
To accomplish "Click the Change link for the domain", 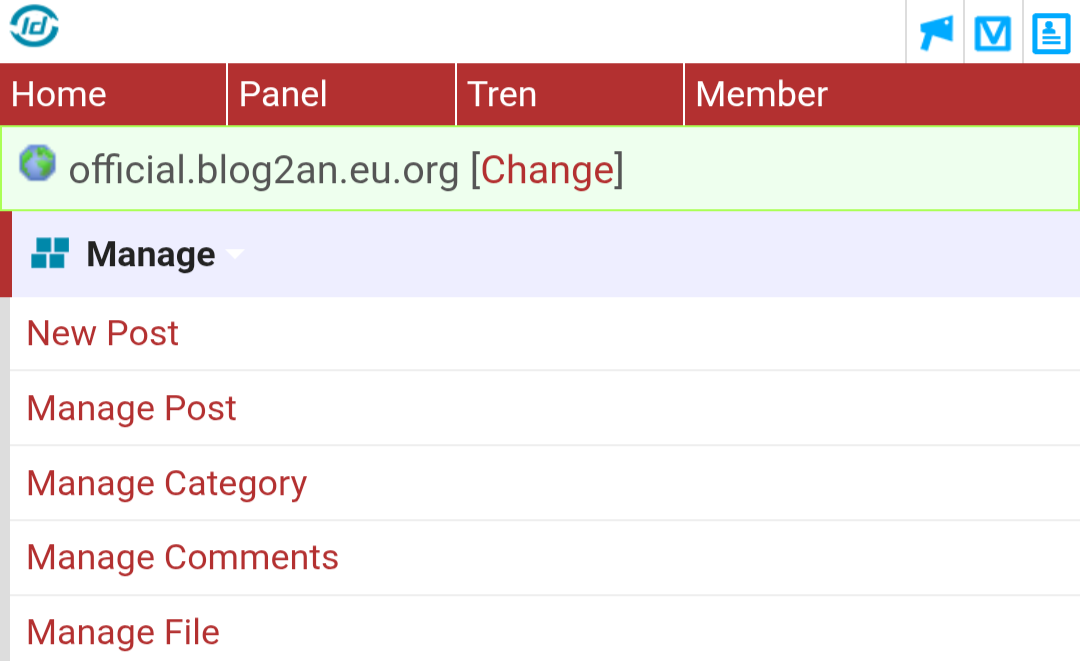I will [547, 171].
